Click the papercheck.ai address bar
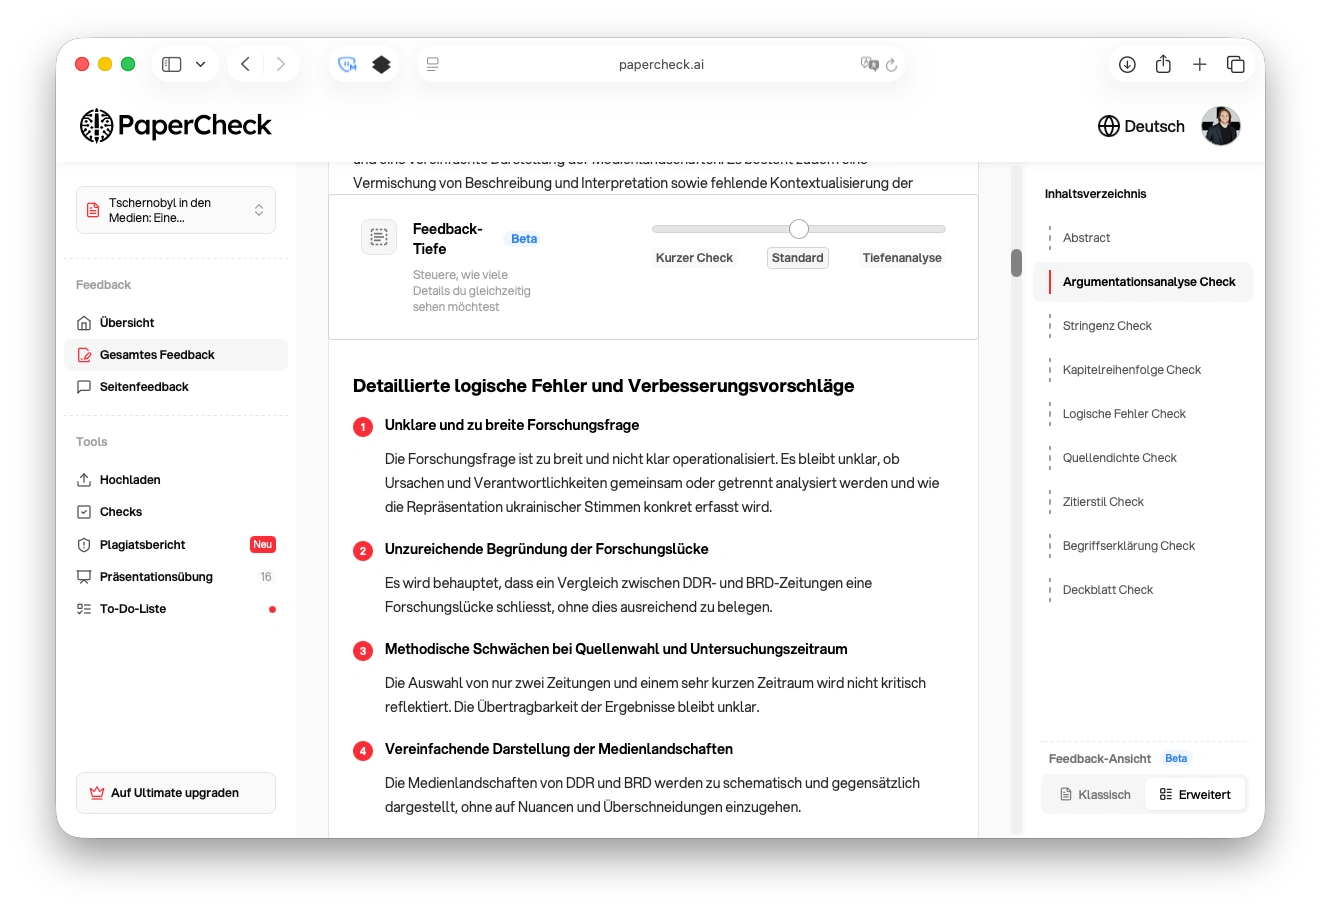Screen dimensions: 1321x912 coord(661,63)
